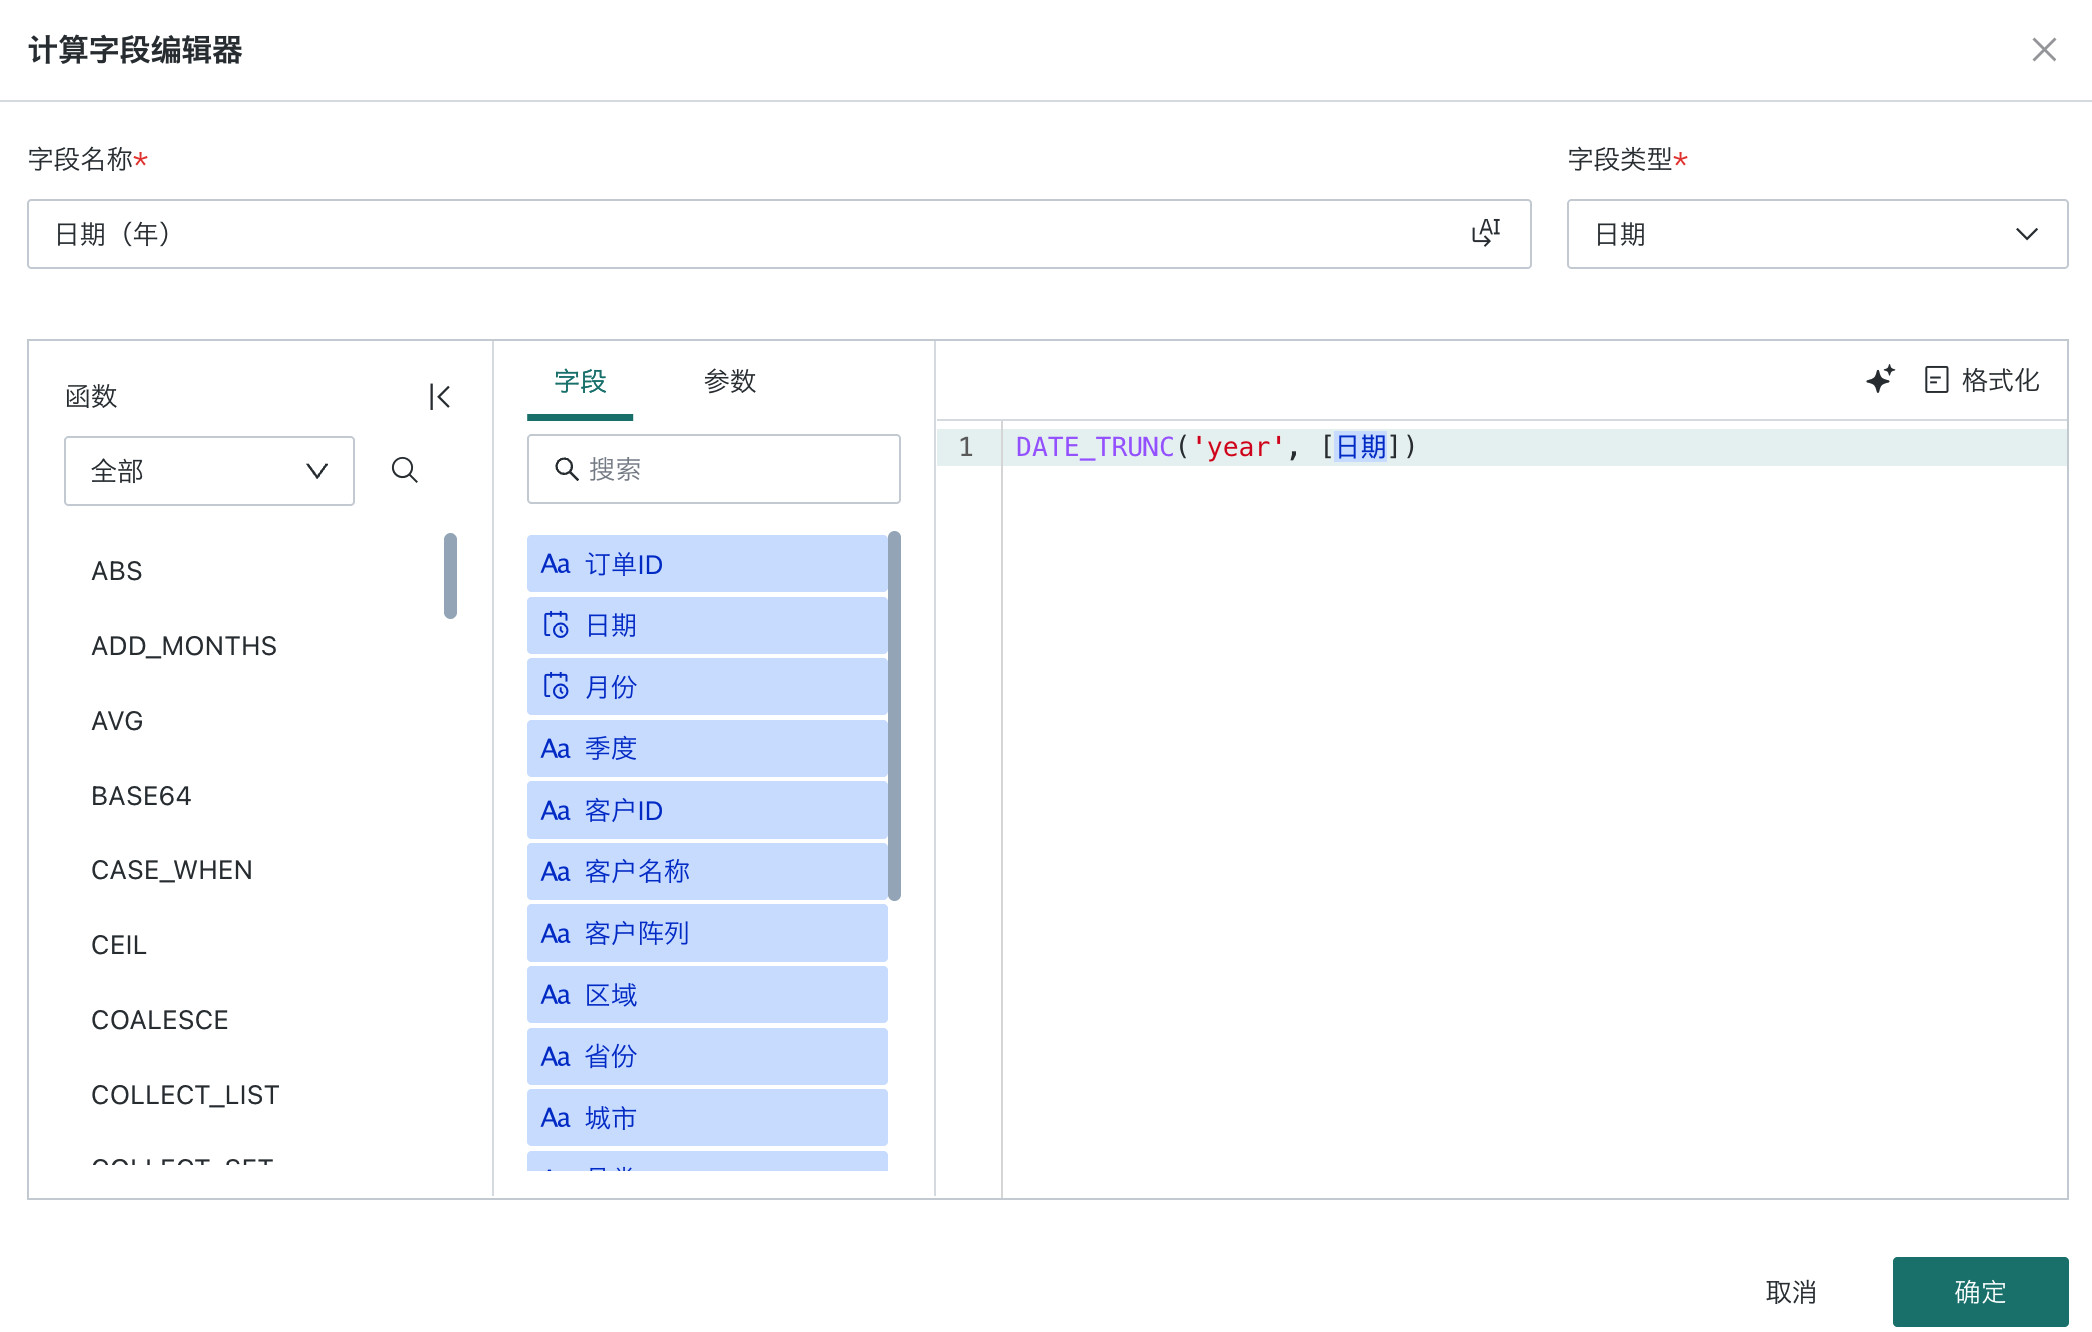Image resolution: width=2092 pixels, height=1332 pixels.
Task: Click the 取消 cancel button
Action: [x=1791, y=1292]
